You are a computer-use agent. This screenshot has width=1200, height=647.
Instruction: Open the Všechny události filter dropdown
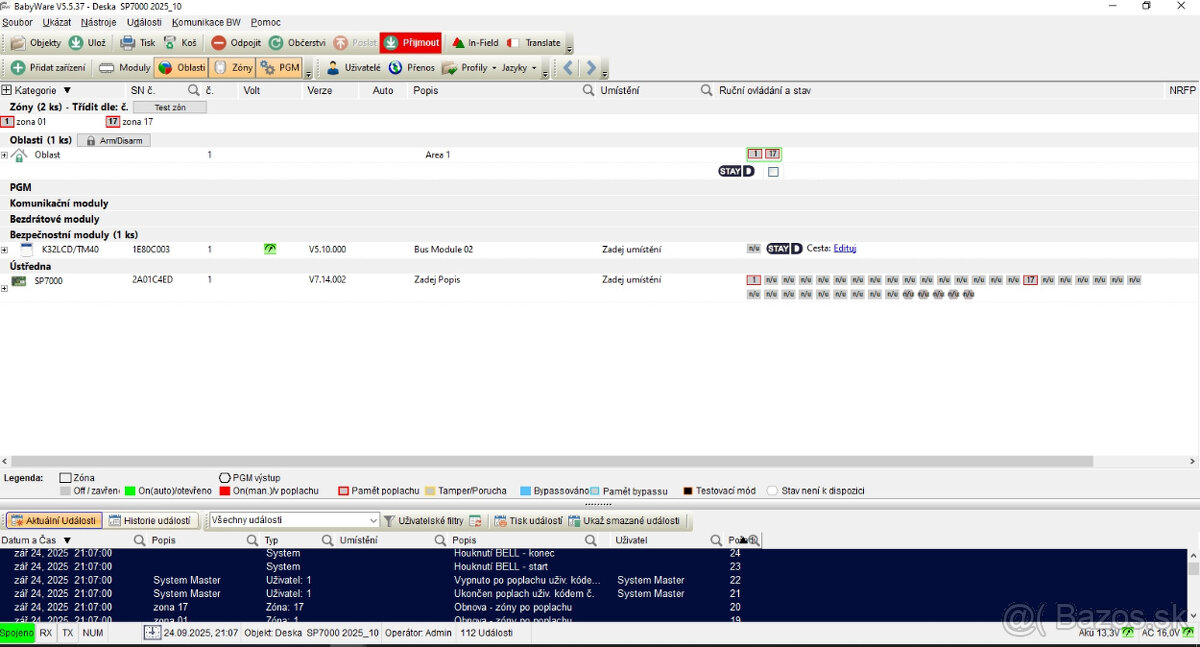(x=374, y=521)
